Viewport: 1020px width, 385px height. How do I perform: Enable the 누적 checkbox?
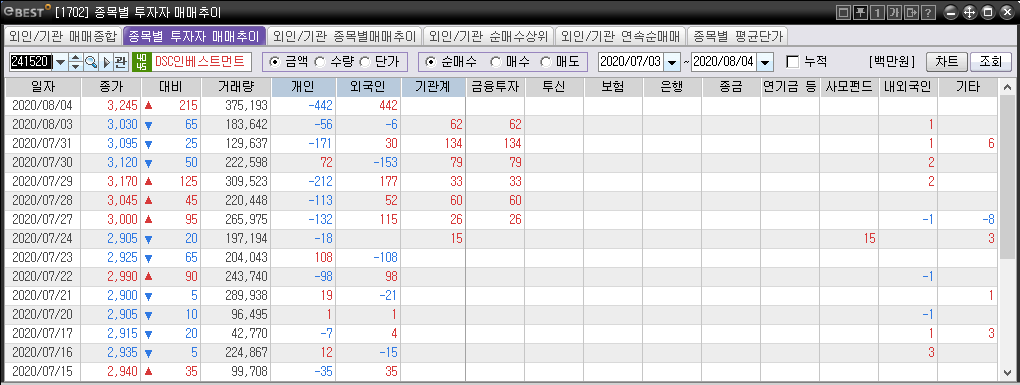coord(792,62)
